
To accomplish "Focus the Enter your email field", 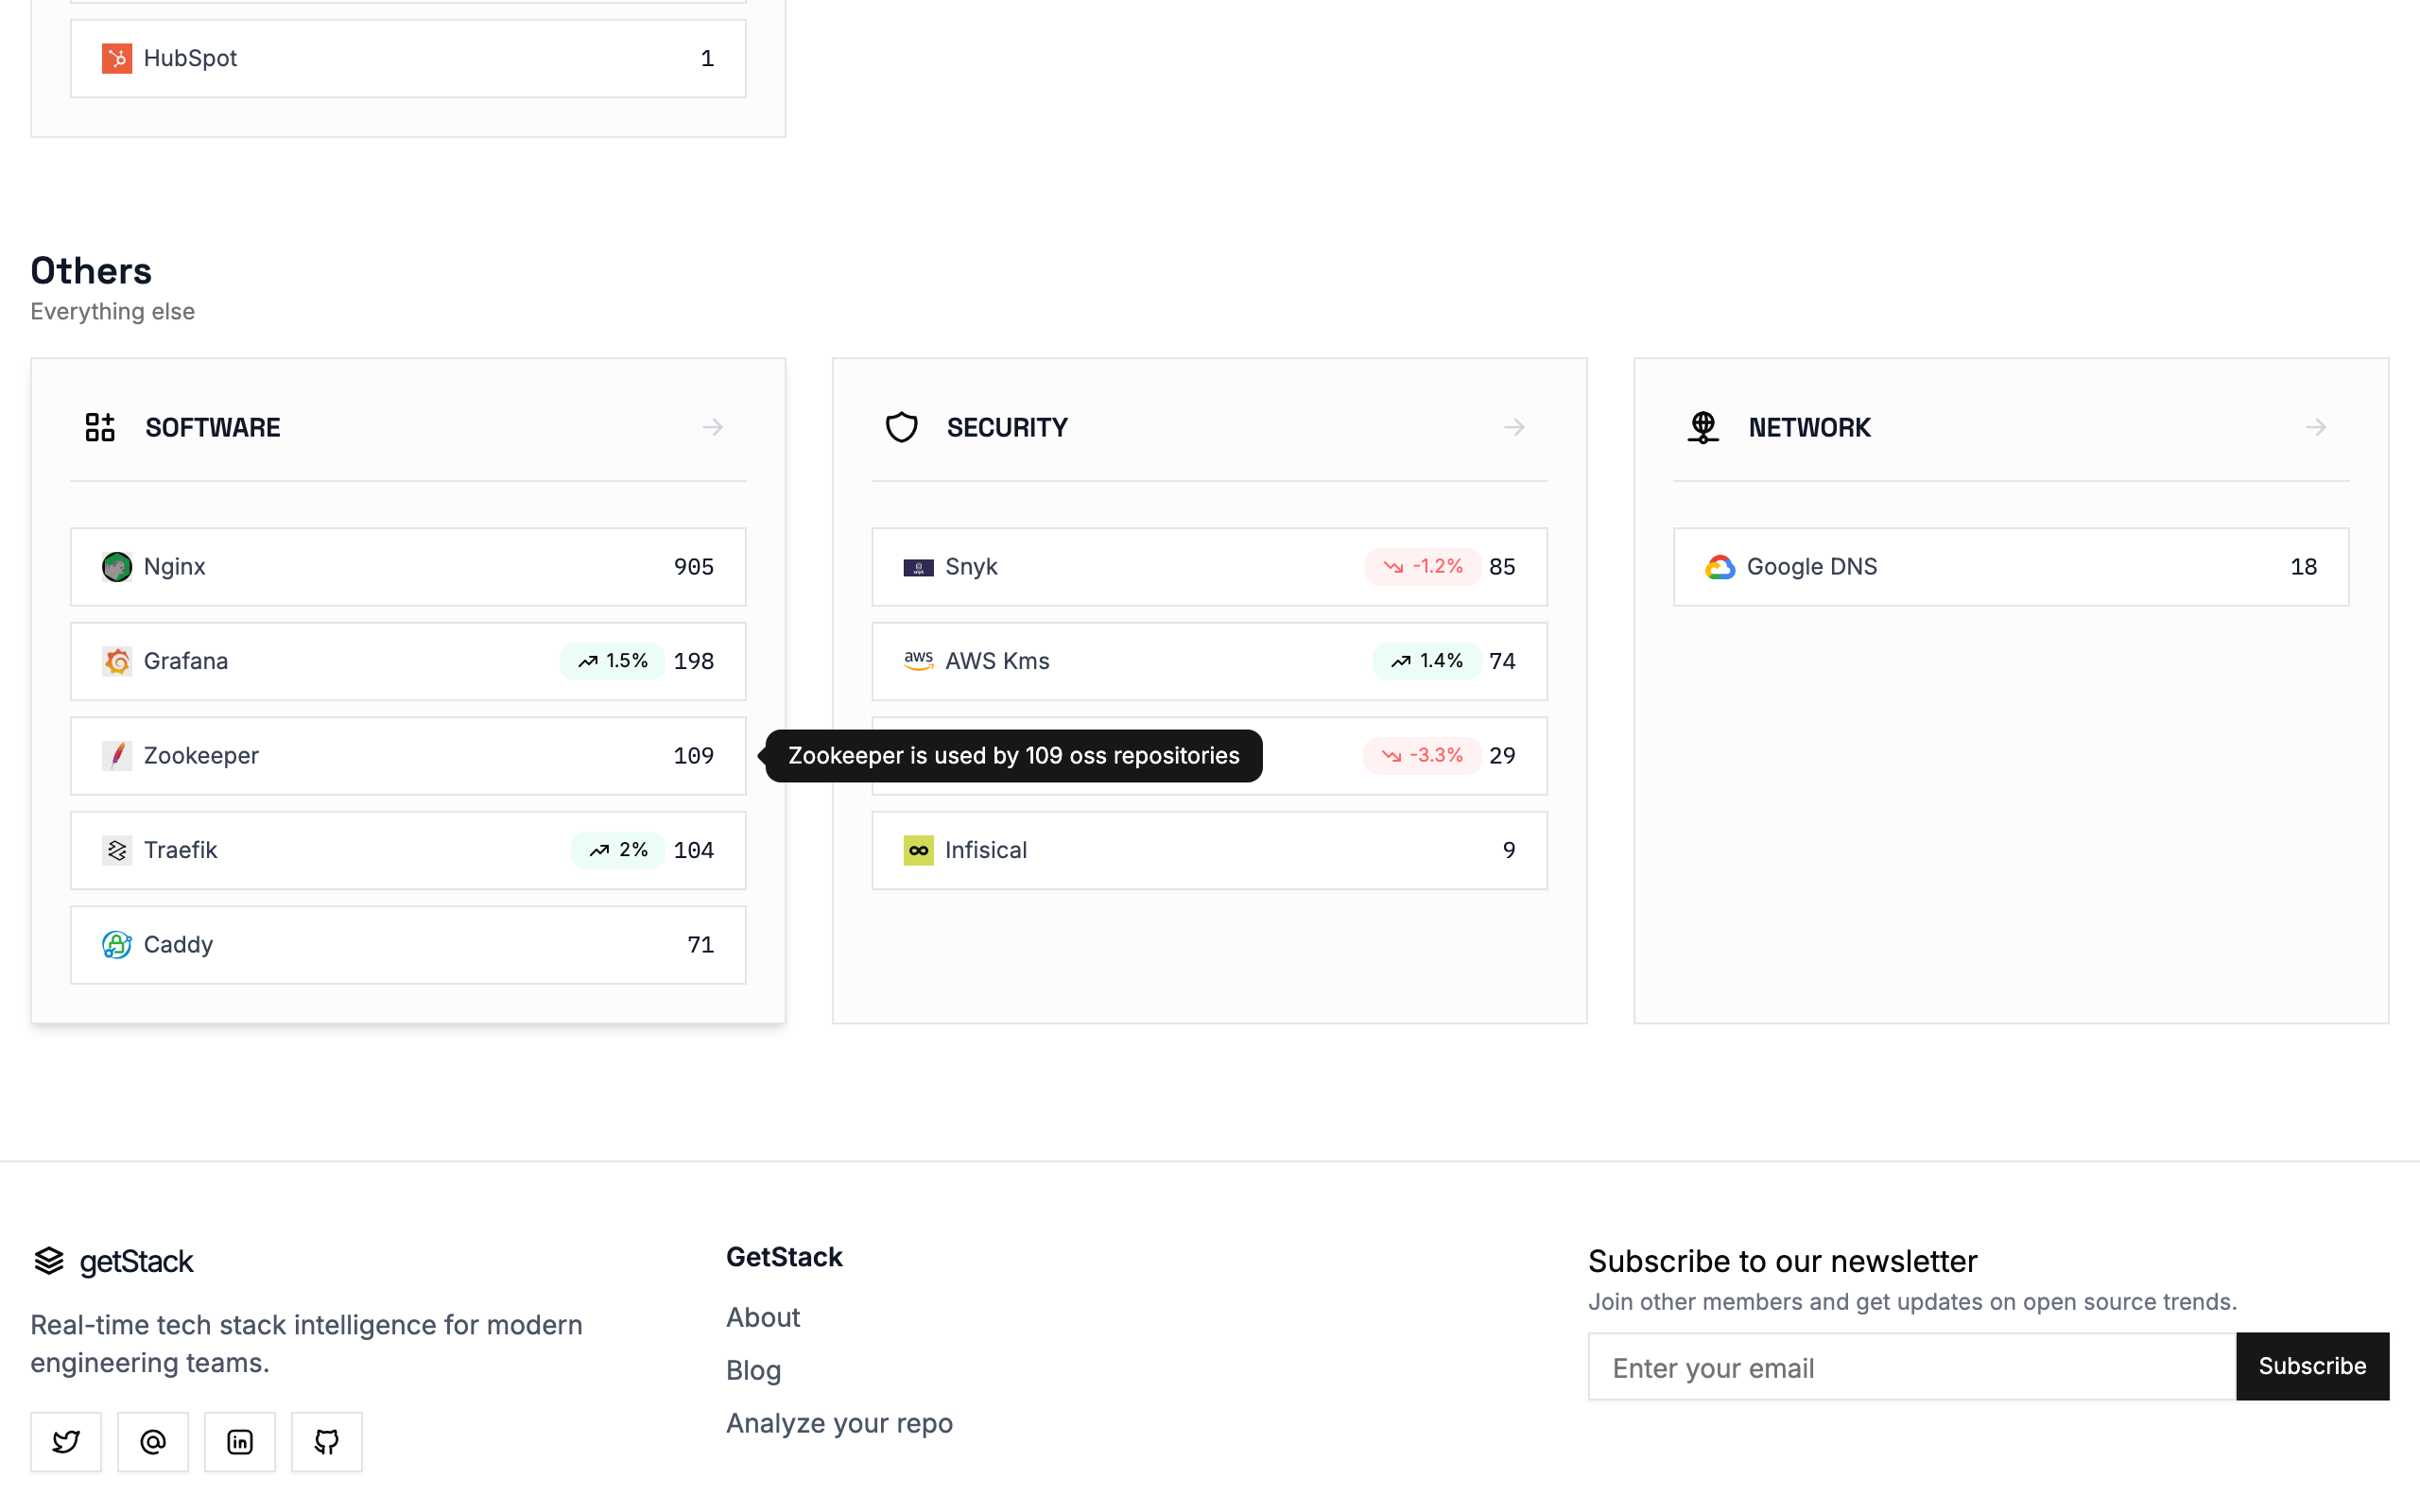I will (1911, 1367).
